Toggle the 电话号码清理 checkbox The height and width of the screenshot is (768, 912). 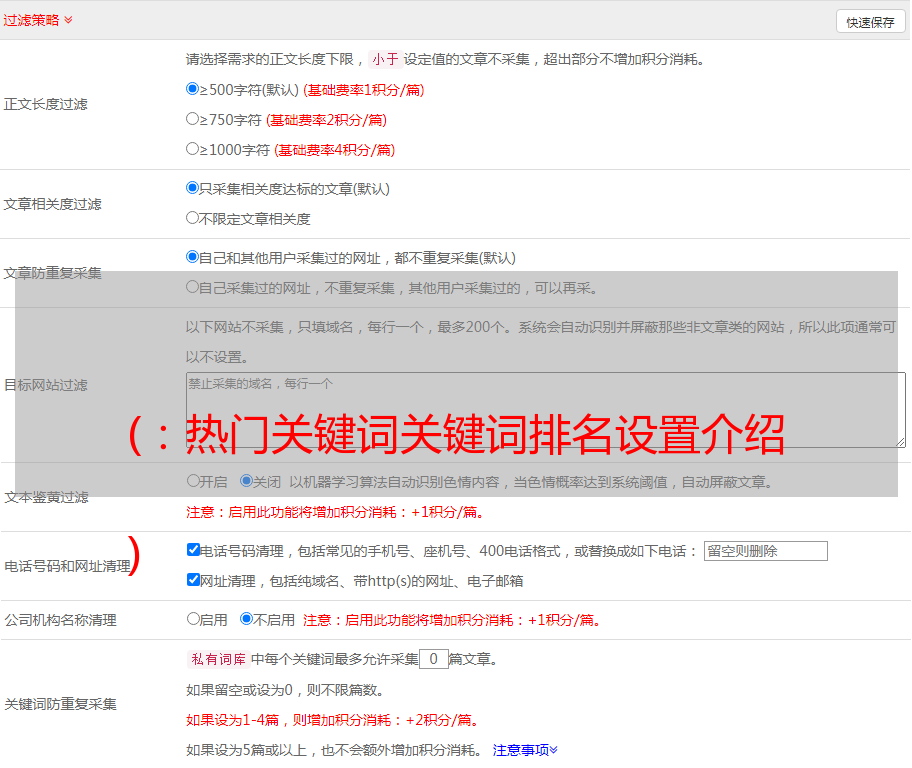click(193, 550)
